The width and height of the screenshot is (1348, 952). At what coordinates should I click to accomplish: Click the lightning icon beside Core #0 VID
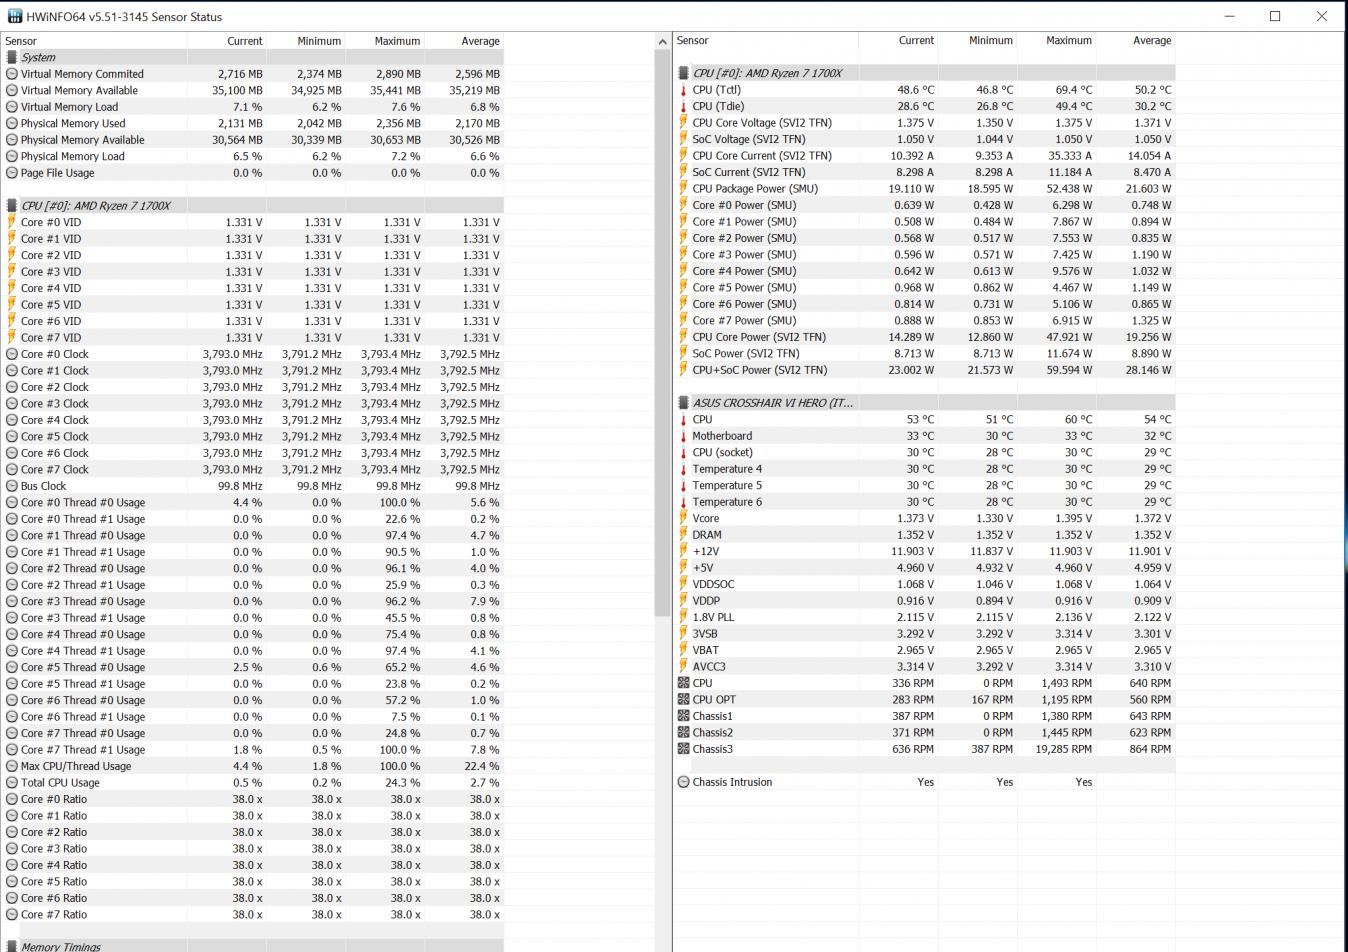(x=12, y=222)
